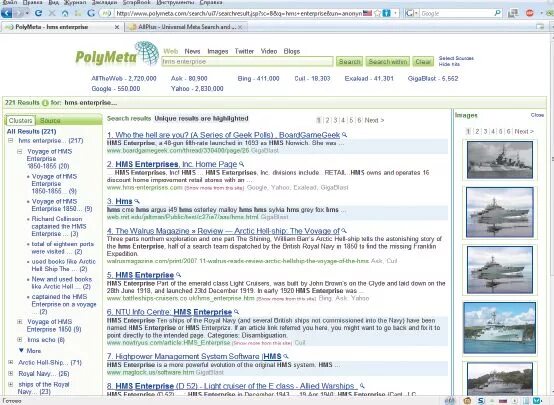Click the GigaBlast - 5,562 hits count
This screenshot has width=554, height=405.
click(433, 78)
